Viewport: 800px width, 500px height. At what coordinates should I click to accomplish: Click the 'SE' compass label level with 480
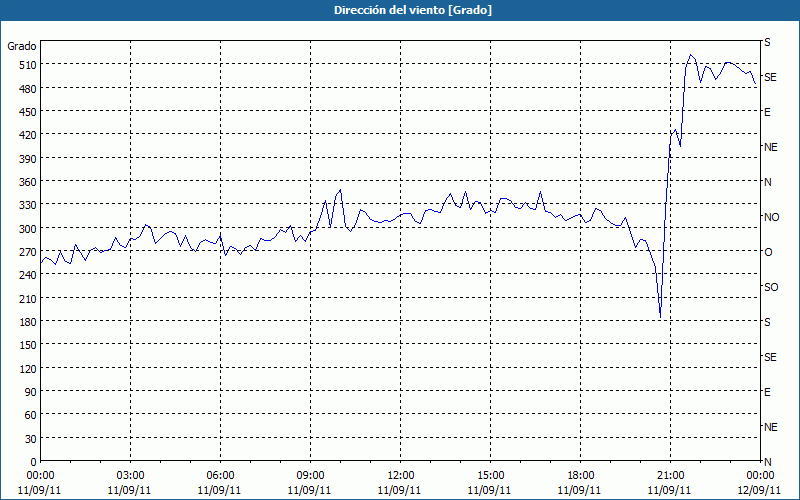click(x=770, y=77)
